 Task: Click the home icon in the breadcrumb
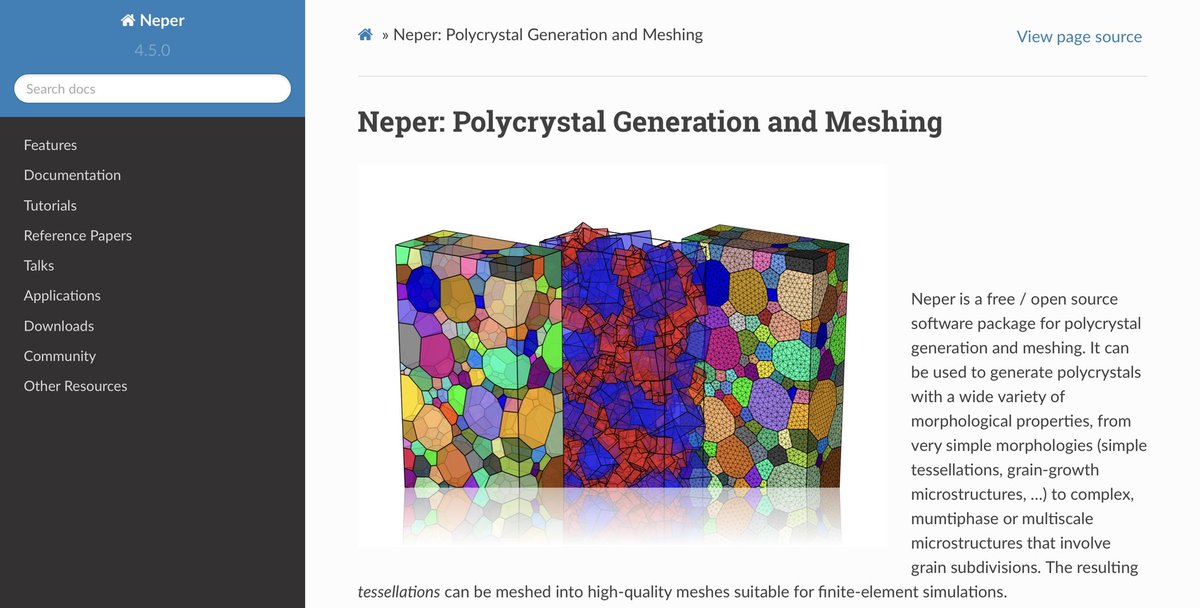[x=366, y=35]
